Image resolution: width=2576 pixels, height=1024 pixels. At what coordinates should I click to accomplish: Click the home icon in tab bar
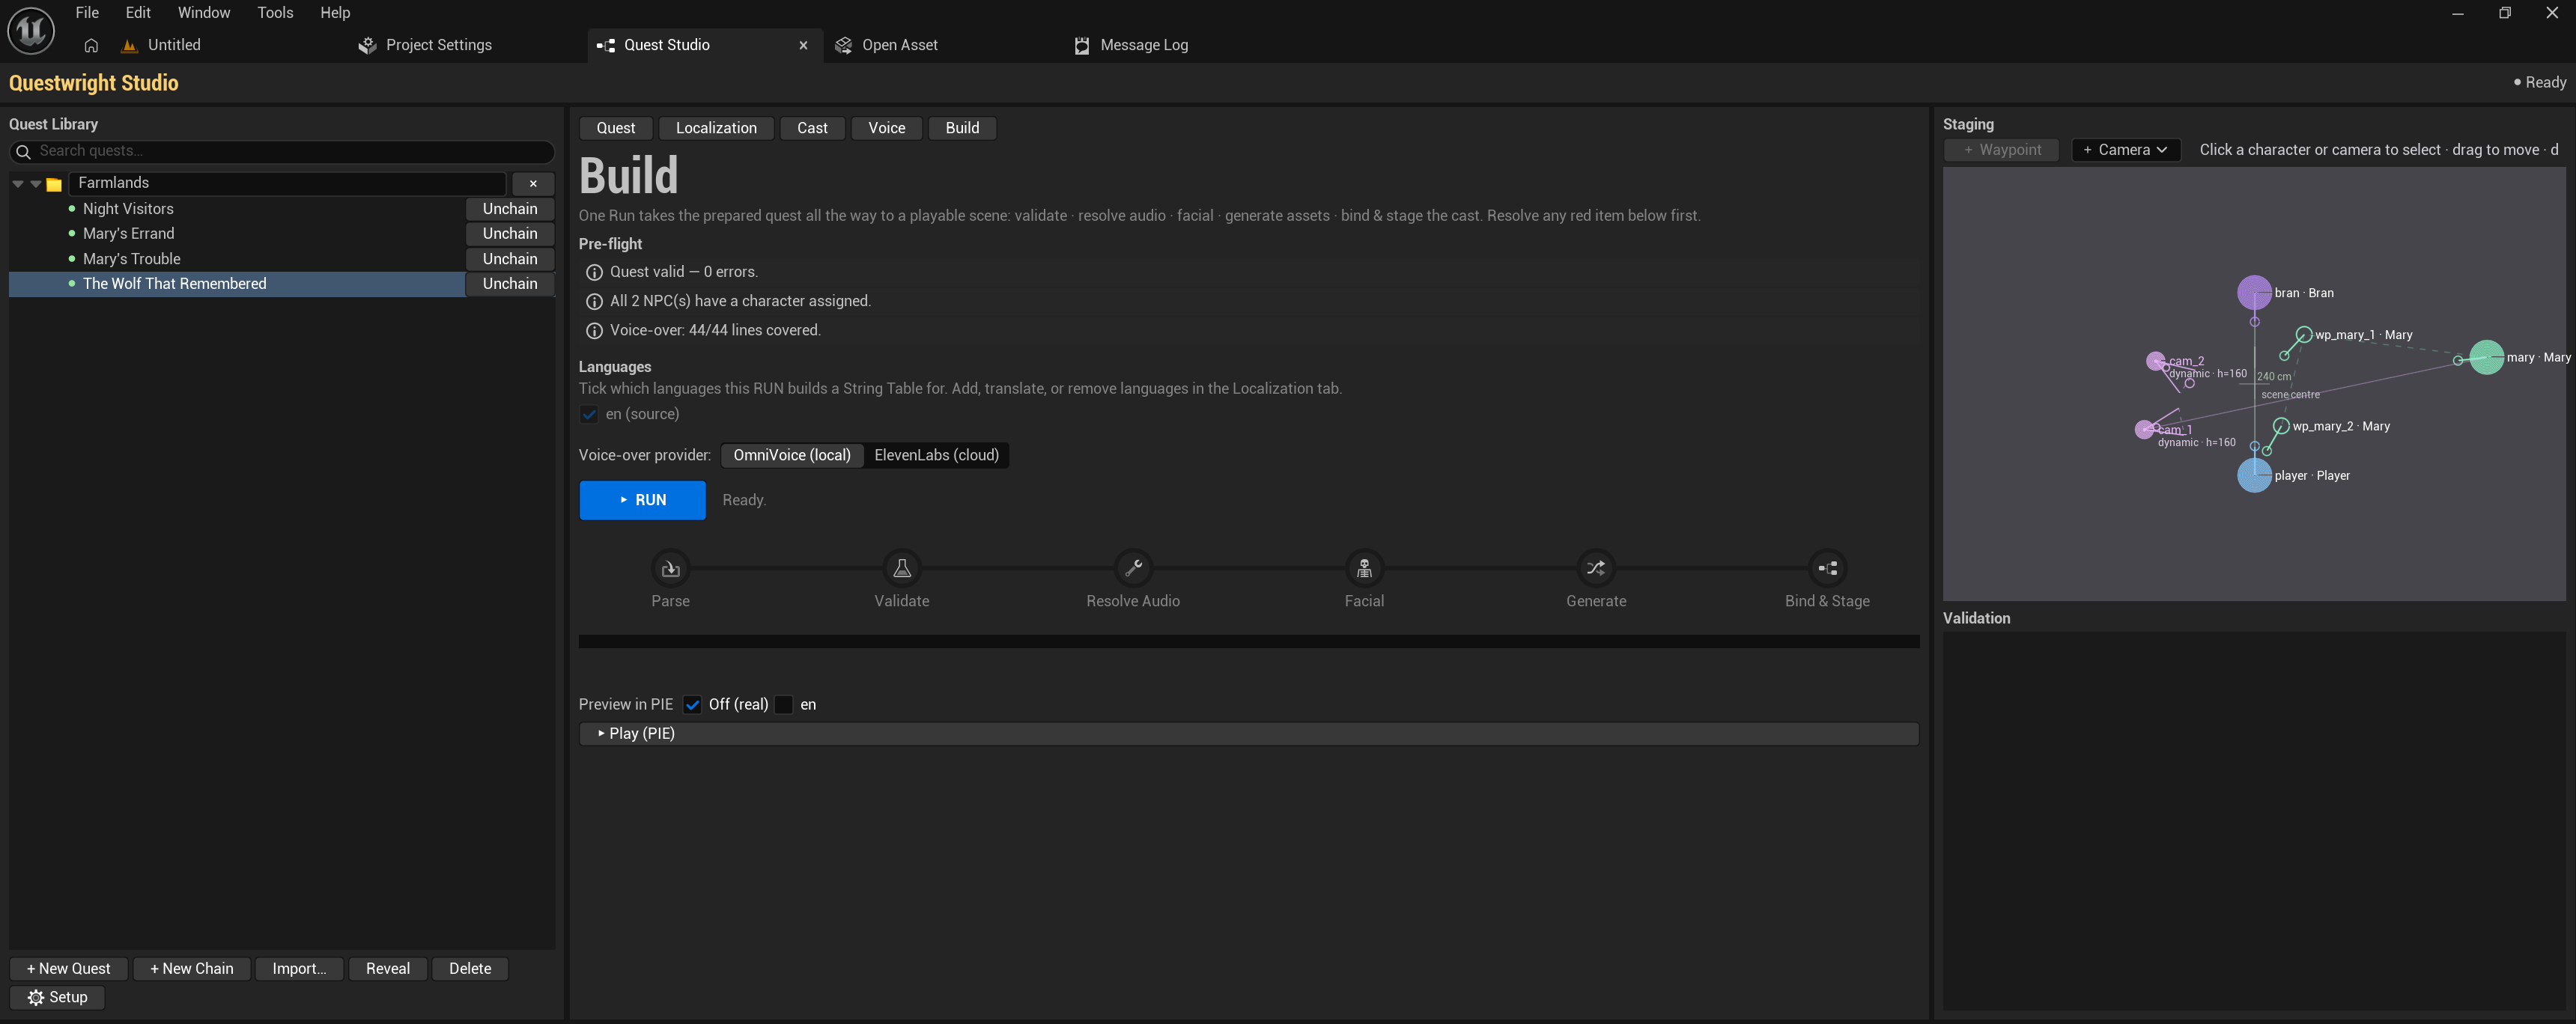pyautogui.click(x=91, y=45)
